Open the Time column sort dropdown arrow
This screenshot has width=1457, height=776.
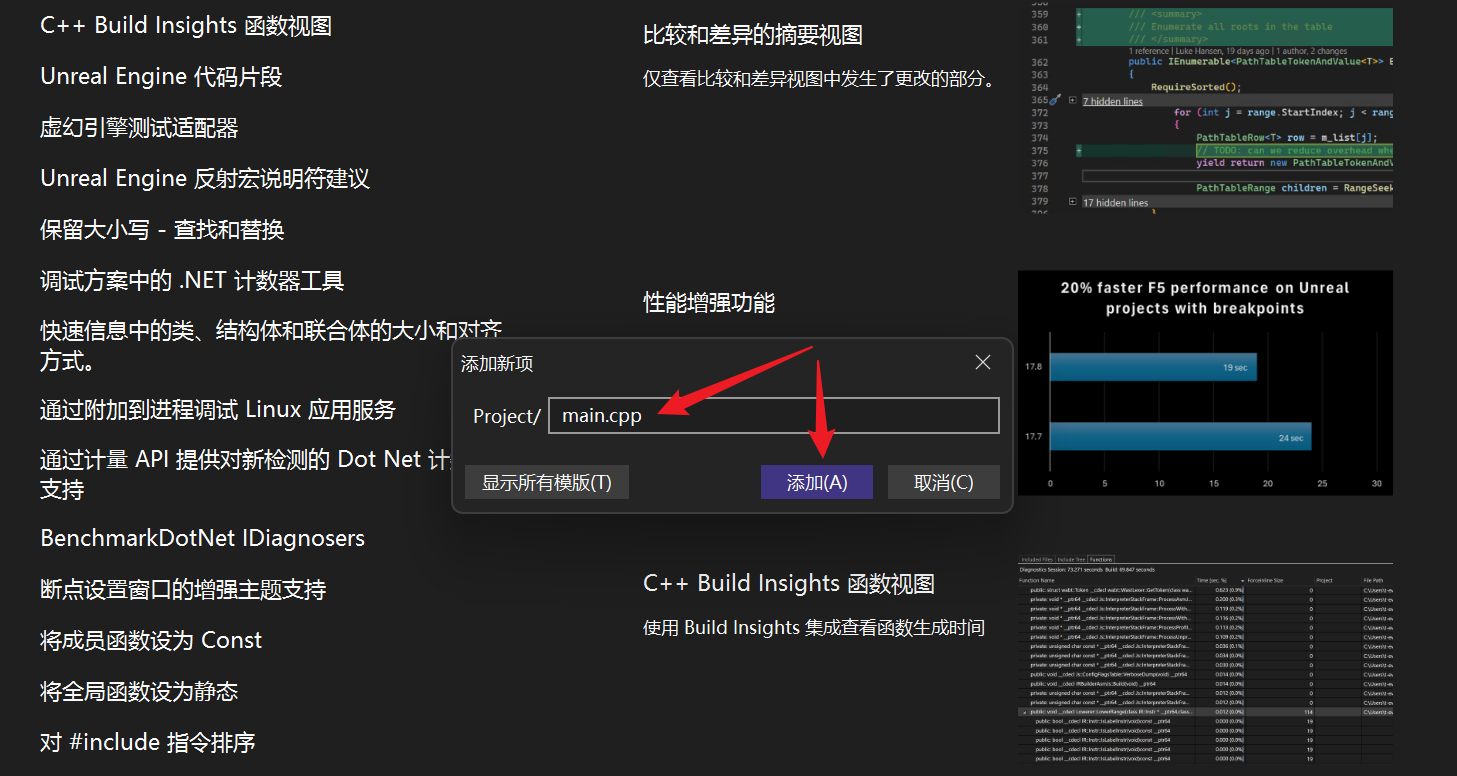click(1241, 581)
